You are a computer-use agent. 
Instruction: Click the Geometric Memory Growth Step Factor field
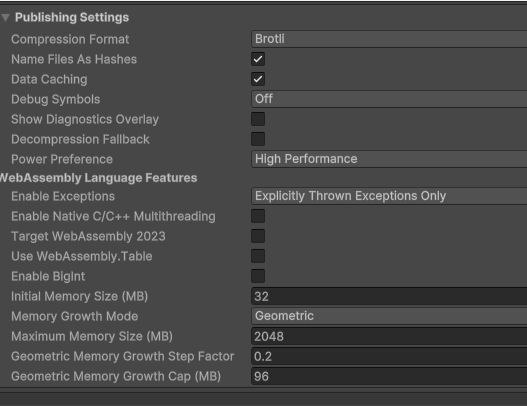tap(389, 356)
